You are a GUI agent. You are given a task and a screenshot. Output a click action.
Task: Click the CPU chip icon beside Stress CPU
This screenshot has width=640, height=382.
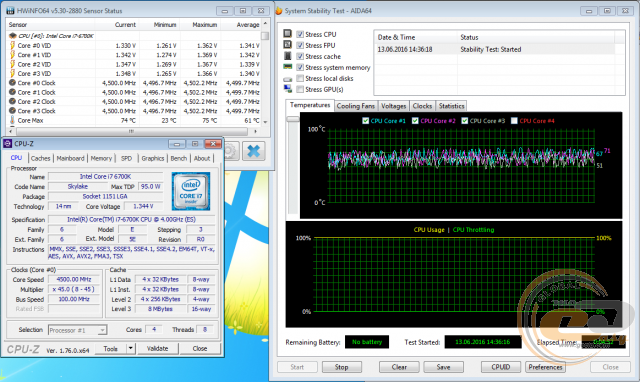(288, 33)
